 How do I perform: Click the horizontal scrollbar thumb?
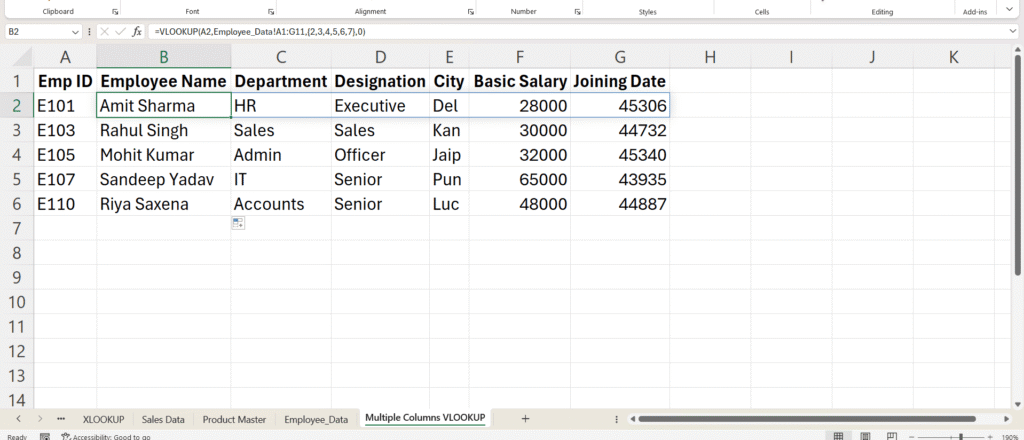(x=807, y=419)
